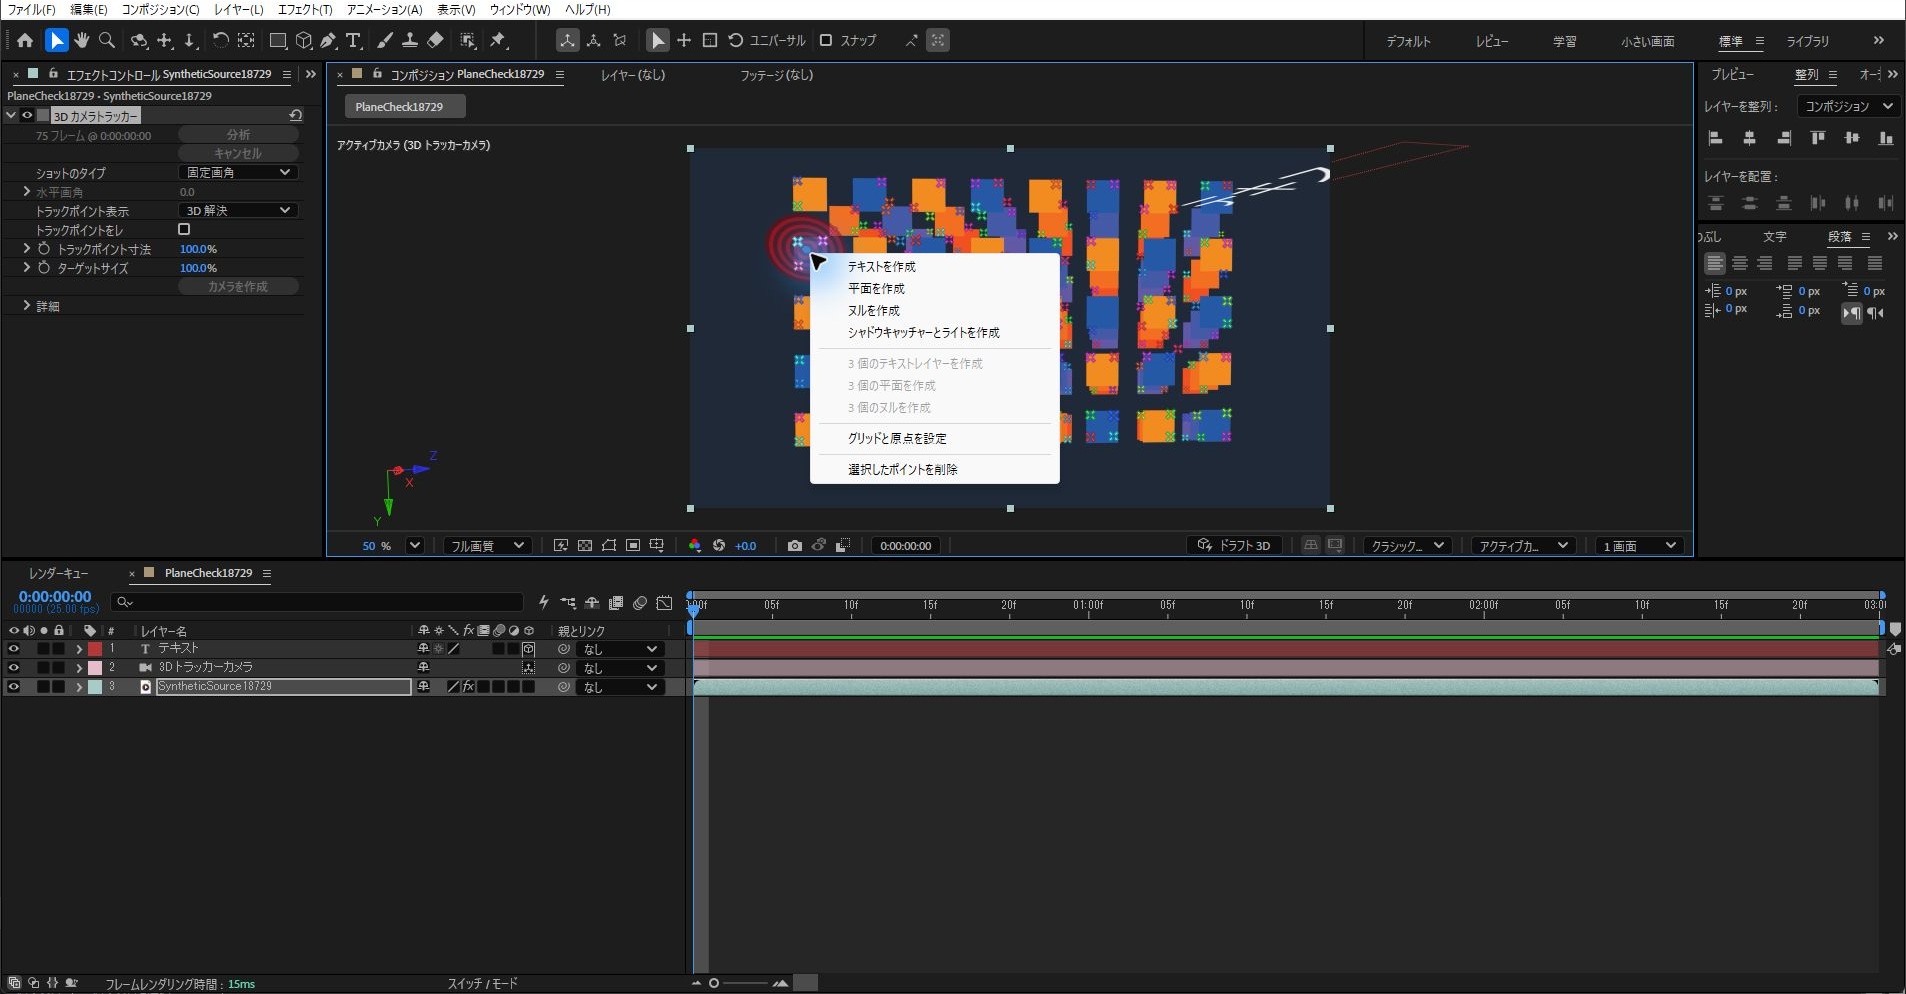1906x994 pixels.
Task: Choose グリッドと原点を設定 from context menu
Action: (x=896, y=438)
